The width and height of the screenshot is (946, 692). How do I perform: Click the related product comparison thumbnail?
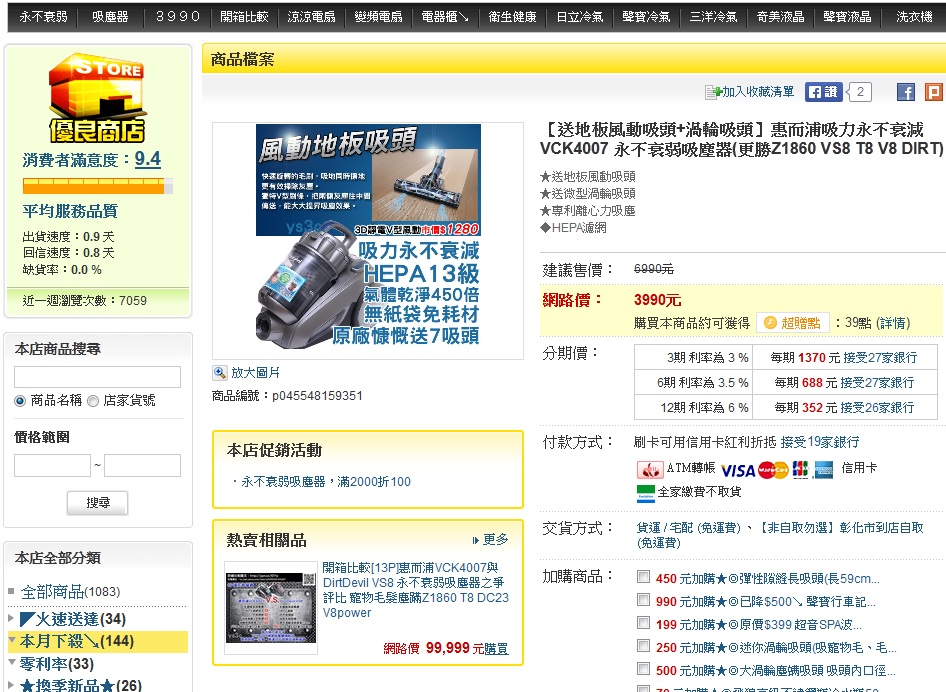pyautogui.click(x=270, y=608)
